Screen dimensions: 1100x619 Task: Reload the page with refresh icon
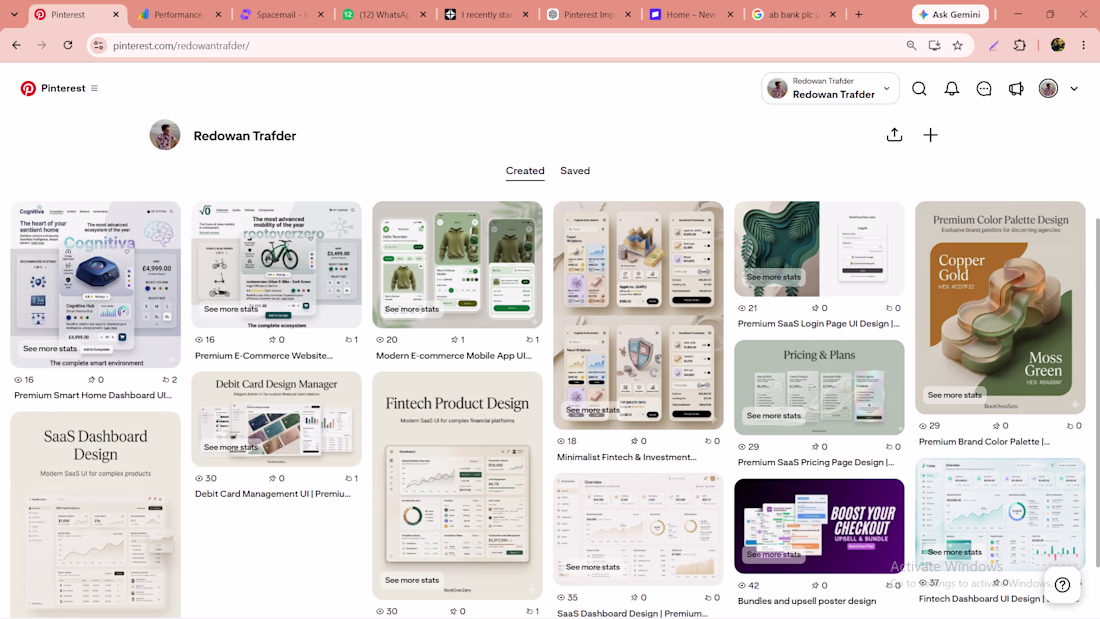click(x=67, y=45)
